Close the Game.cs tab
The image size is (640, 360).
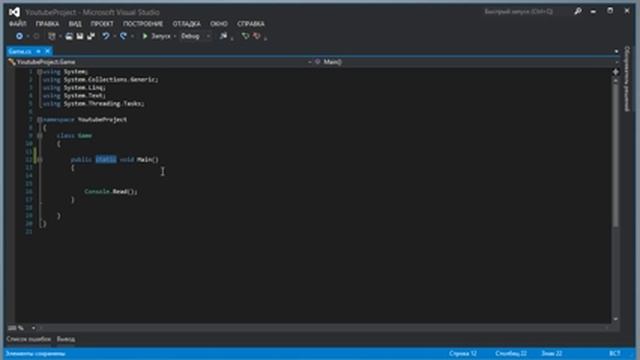(x=48, y=51)
